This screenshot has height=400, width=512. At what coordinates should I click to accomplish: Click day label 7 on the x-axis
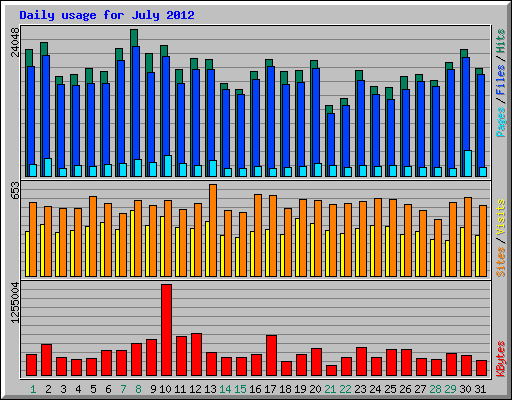123,389
